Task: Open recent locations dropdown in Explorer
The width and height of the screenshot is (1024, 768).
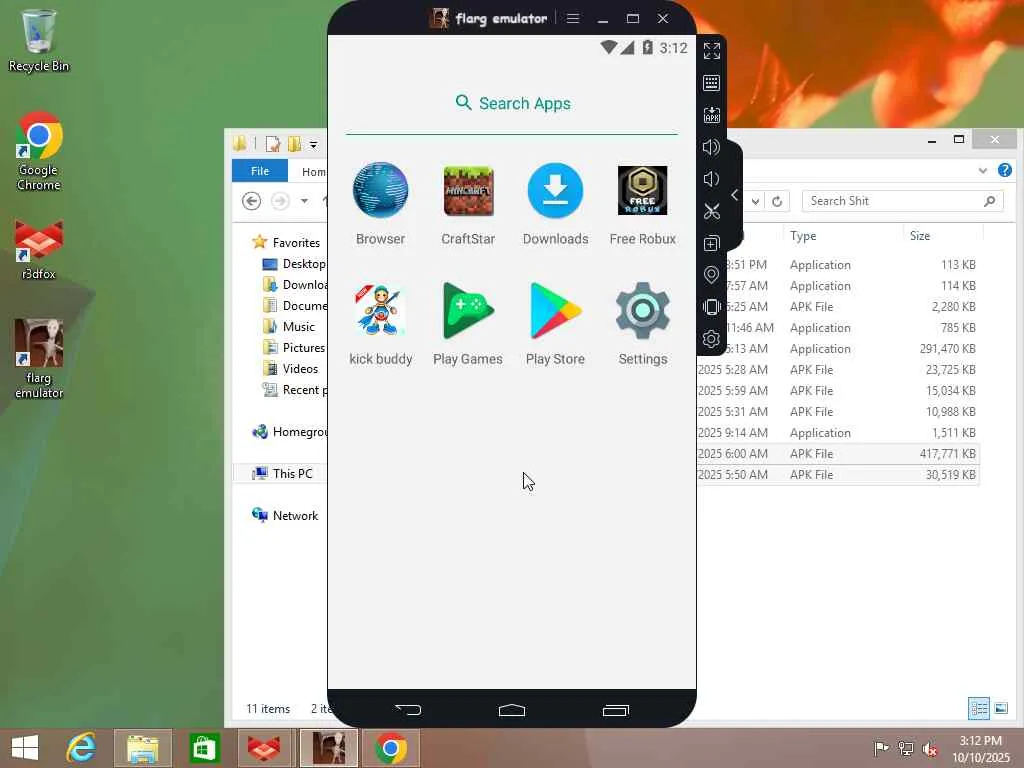Action: (x=304, y=201)
